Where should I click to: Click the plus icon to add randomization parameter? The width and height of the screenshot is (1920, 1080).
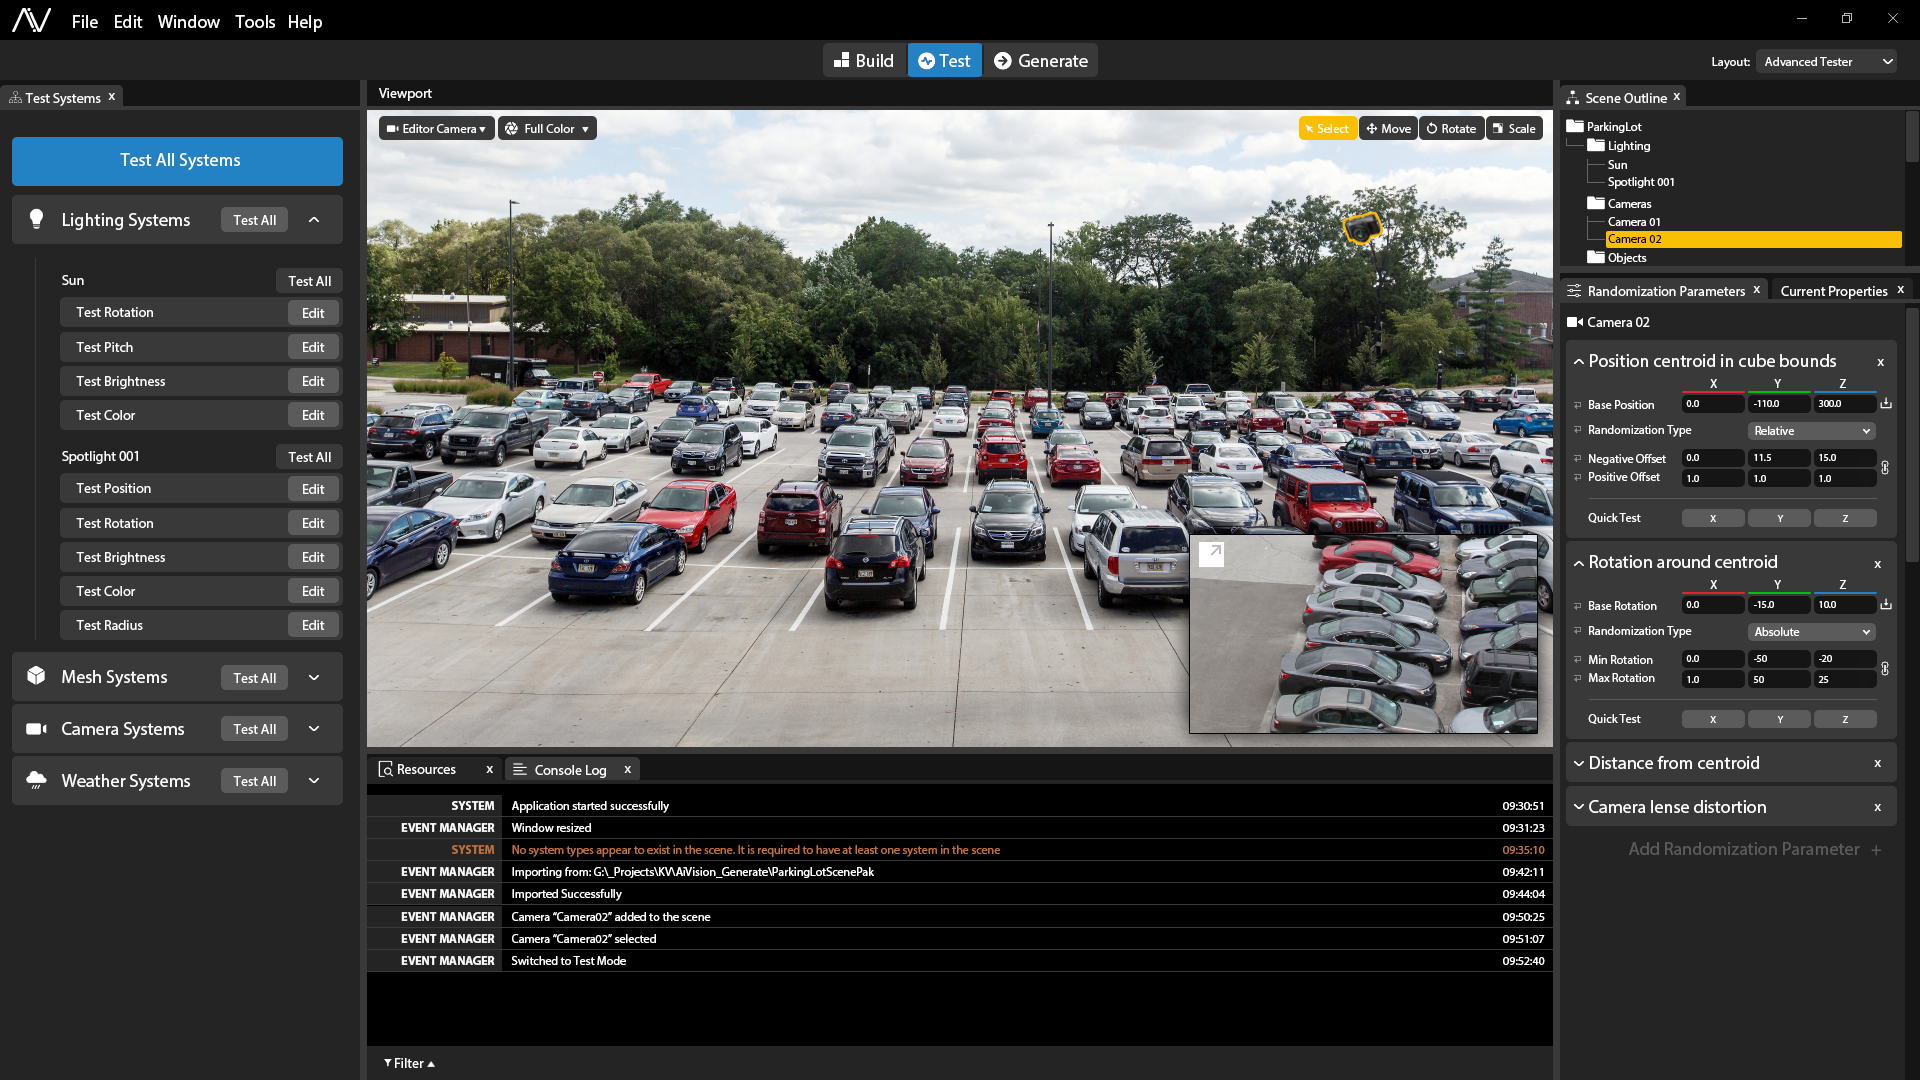pyautogui.click(x=1876, y=850)
